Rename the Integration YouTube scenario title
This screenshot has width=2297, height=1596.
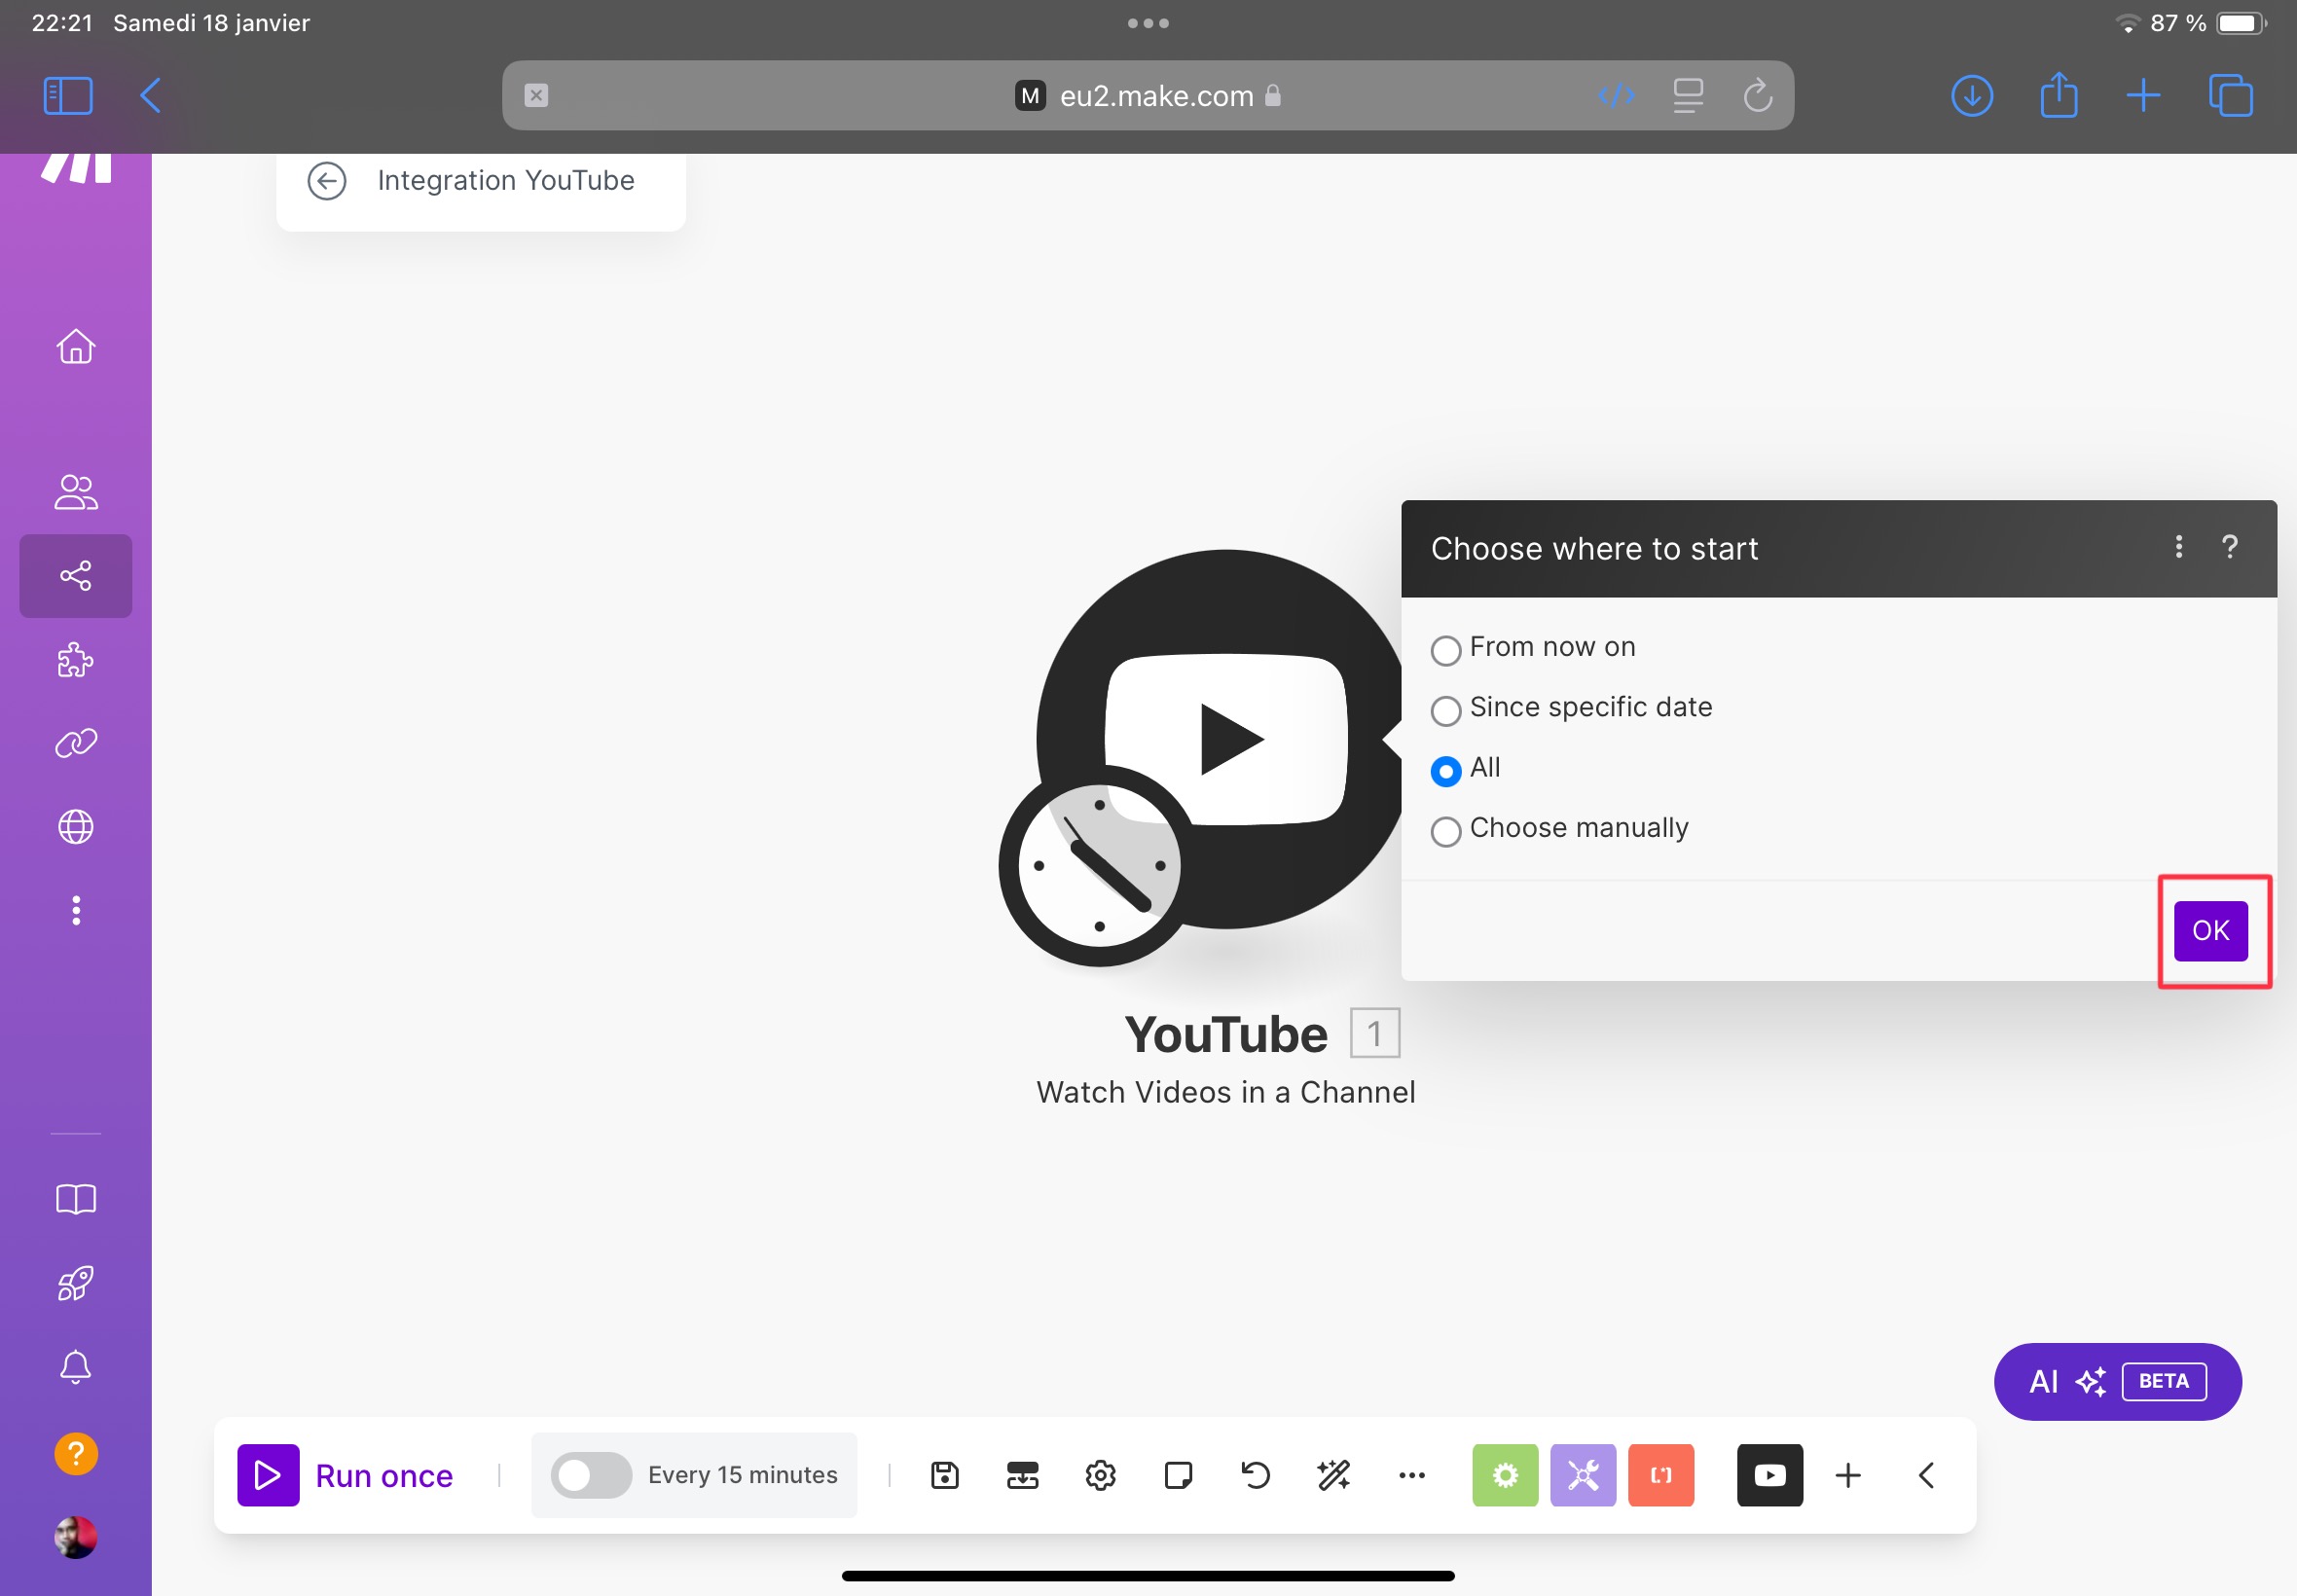[x=506, y=181]
